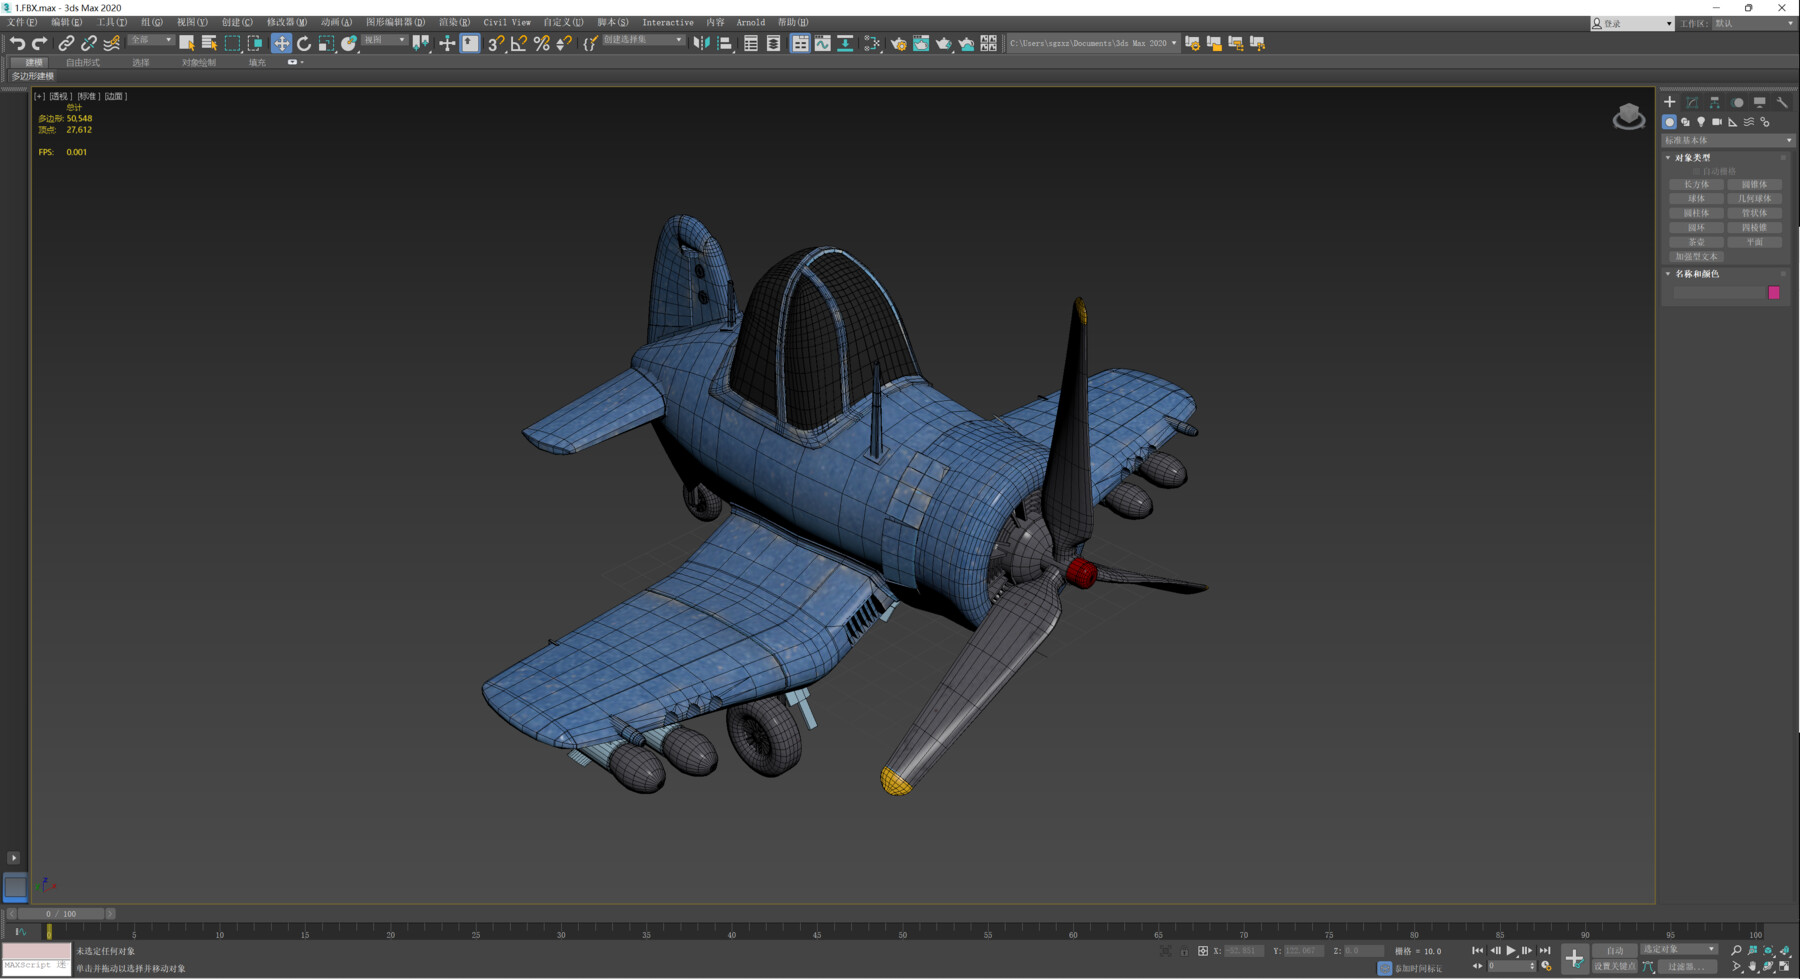Select the Cameras category icon
Viewport: 1800px width, 979px height.
pyautogui.click(x=1717, y=122)
